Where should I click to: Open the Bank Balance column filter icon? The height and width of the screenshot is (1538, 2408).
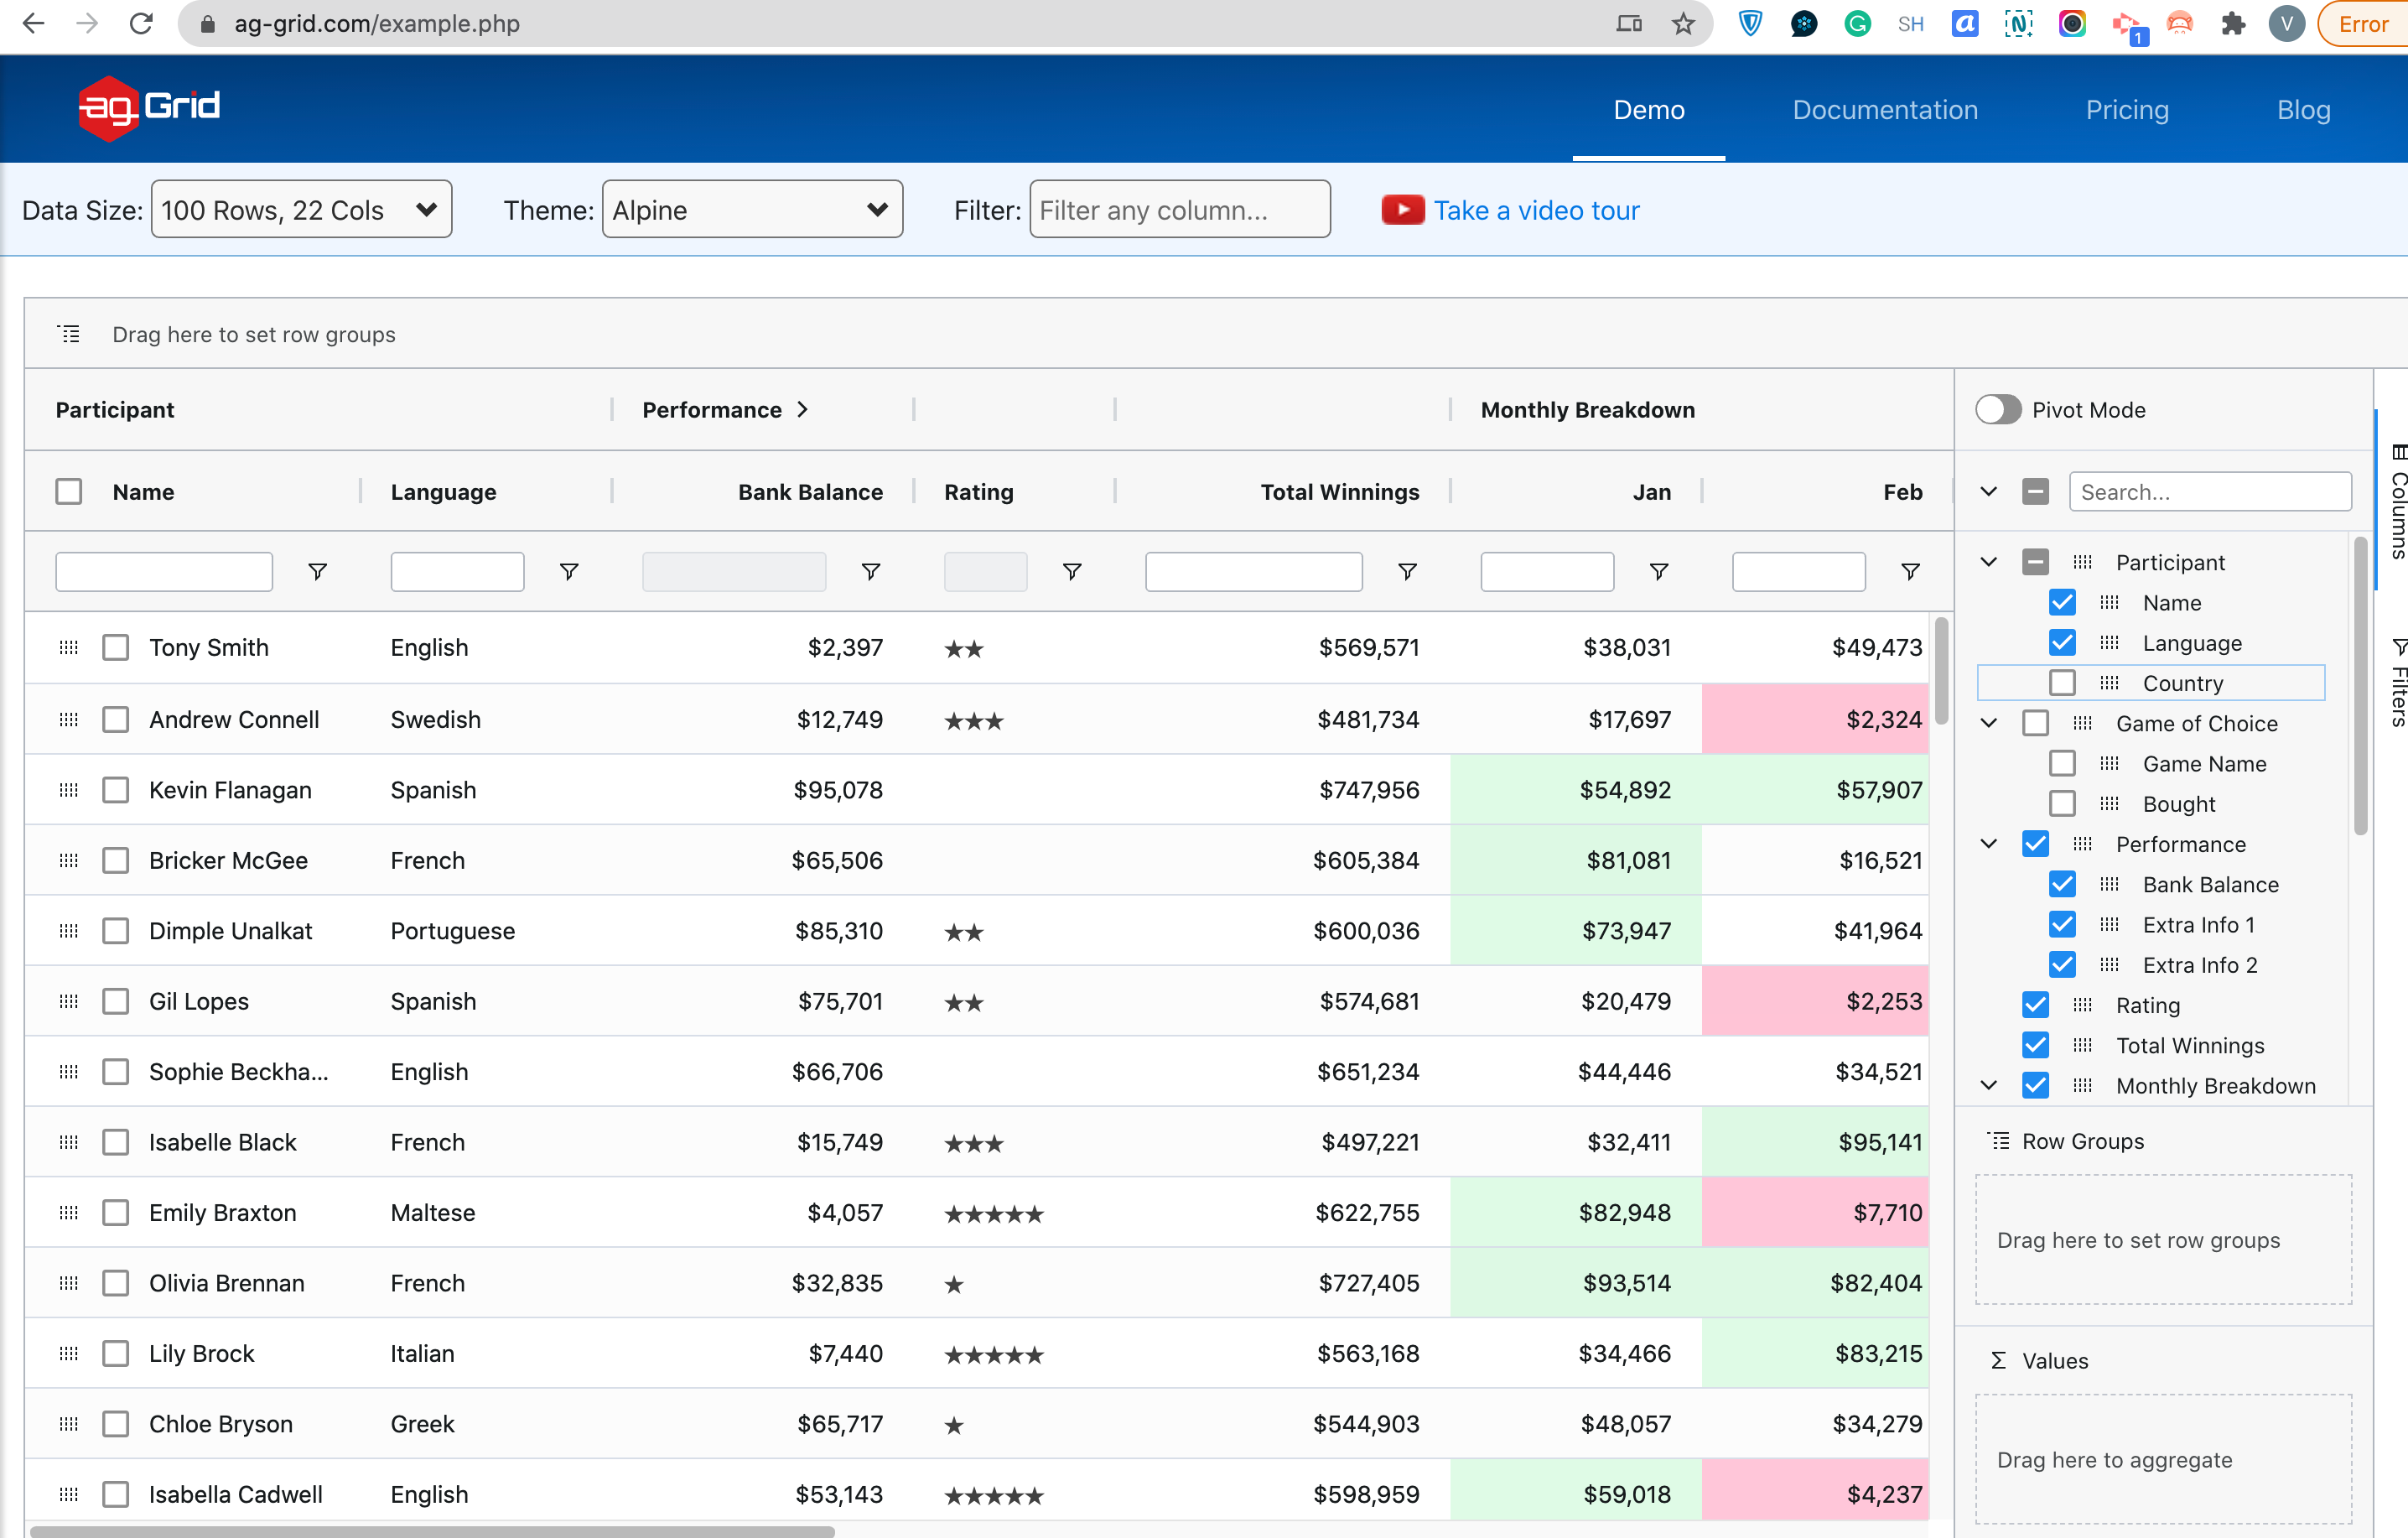click(x=870, y=572)
